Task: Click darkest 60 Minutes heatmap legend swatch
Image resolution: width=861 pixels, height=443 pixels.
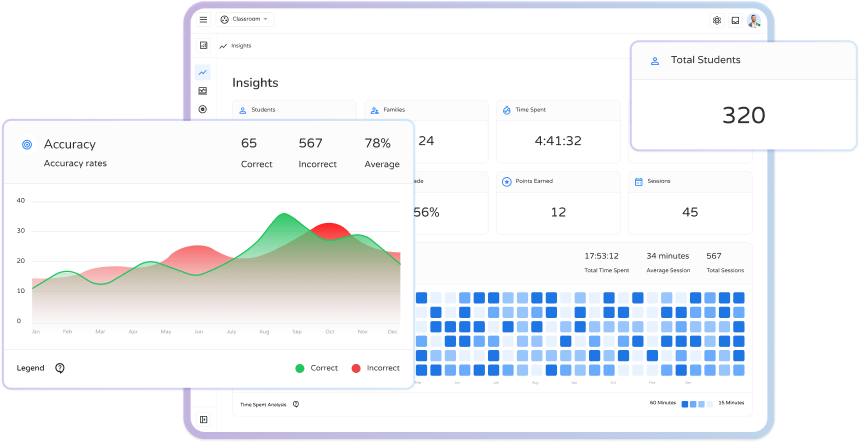Action: (x=684, y=403)
